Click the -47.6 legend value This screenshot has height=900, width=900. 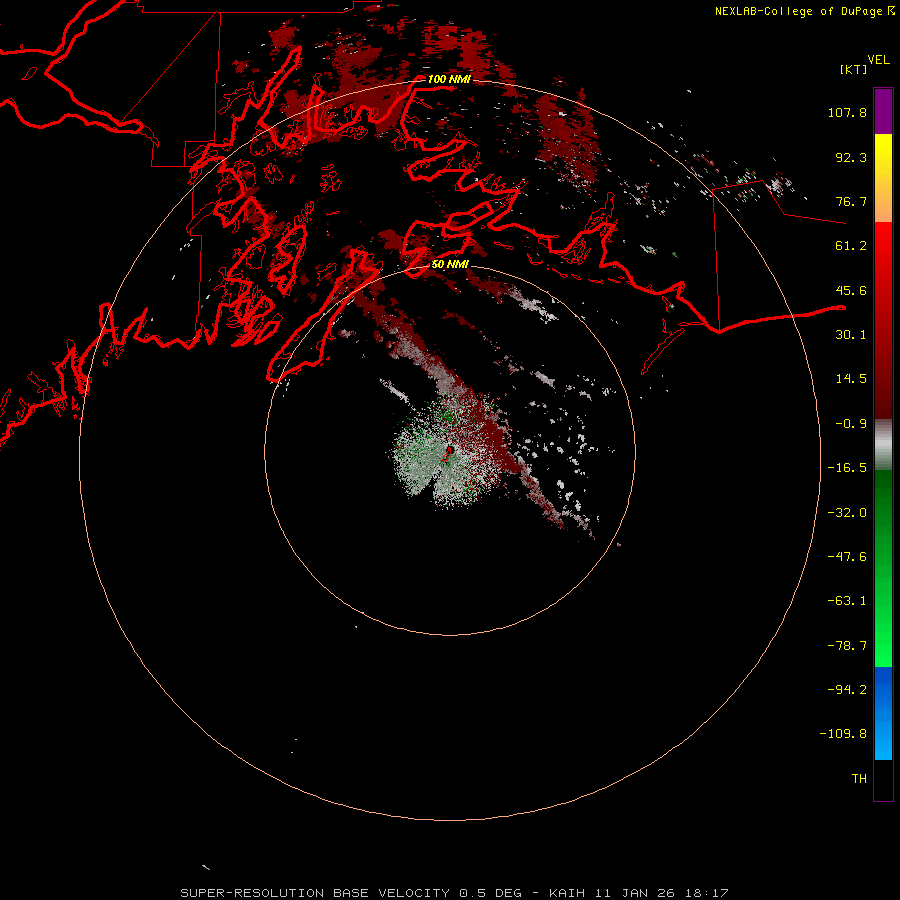[847, 557]
